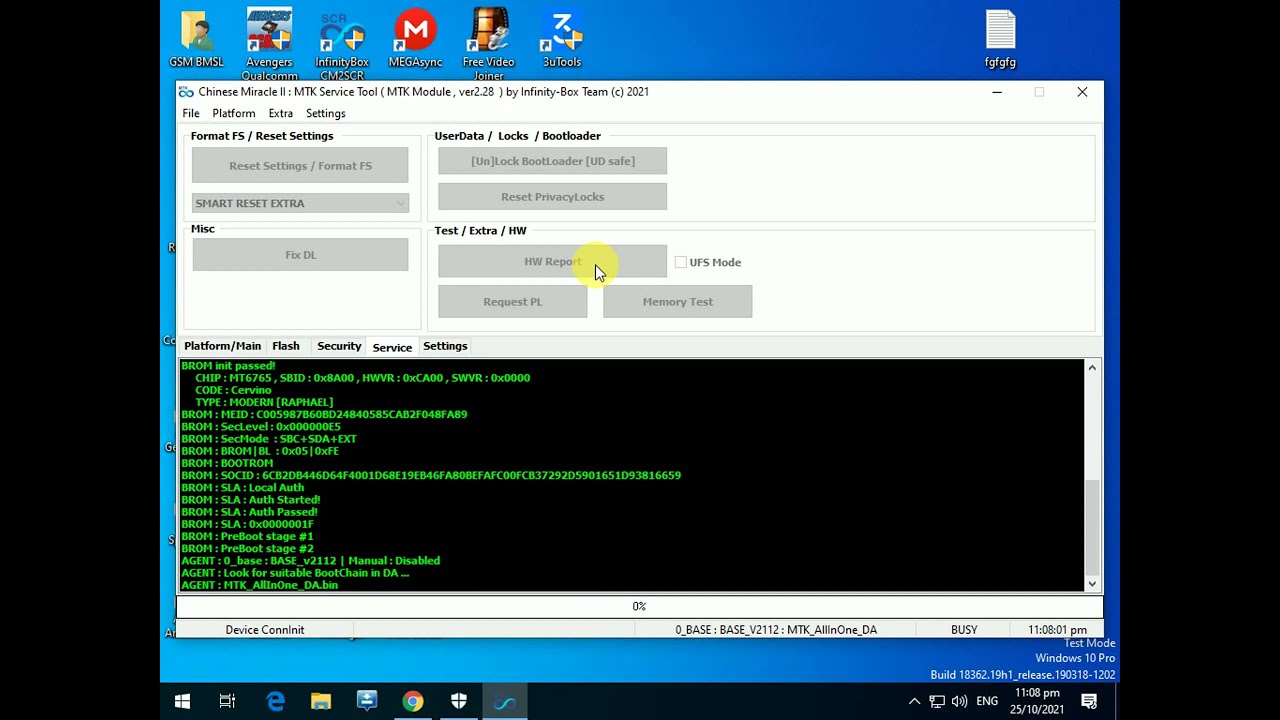Launch Microsoft Edge from the taskbar
This screenshot has height=720, width=1280.
tap(275, 702)
